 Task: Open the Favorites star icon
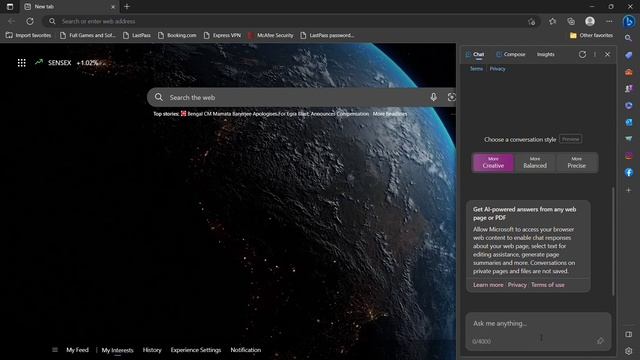[552, 21]
